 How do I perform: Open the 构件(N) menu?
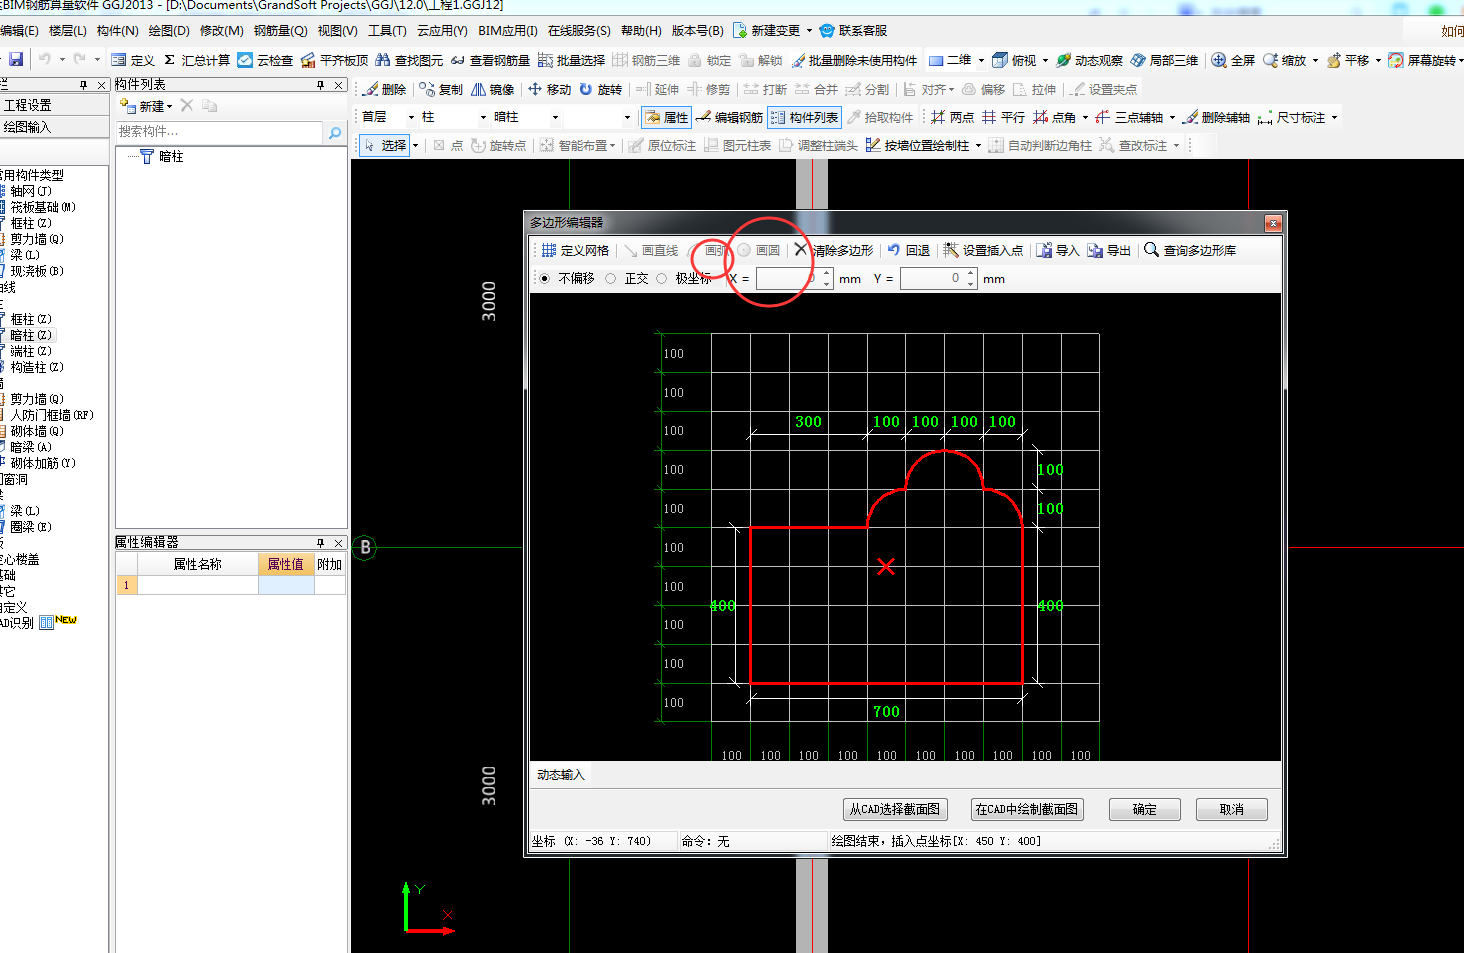(x=118, y=31)
